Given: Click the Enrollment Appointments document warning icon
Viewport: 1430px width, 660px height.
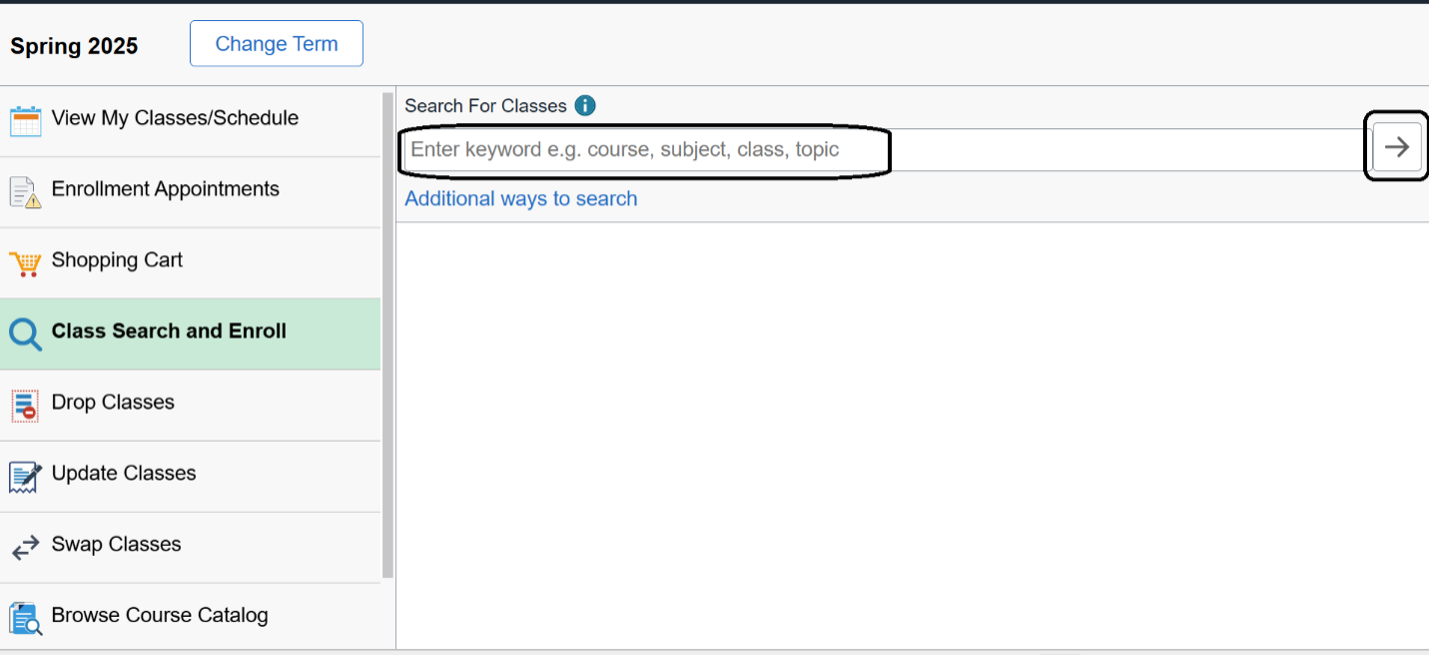Looking at the screenshot, I should pyautogui.click(x=25, y=191).
